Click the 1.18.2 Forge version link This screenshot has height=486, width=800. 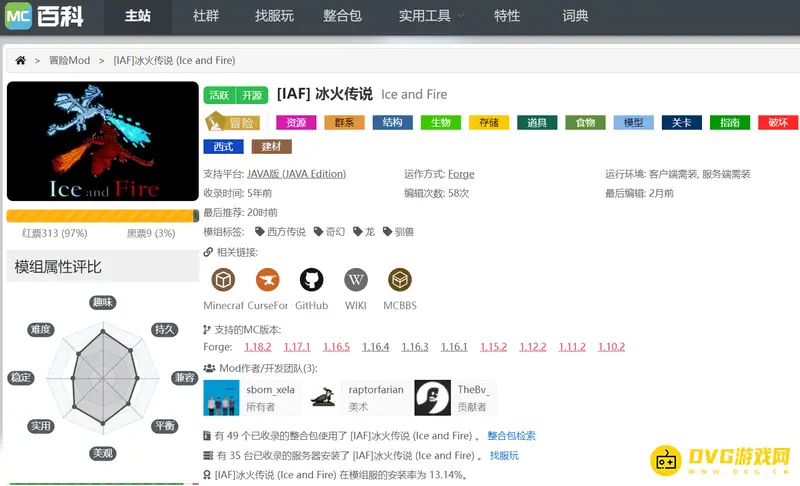[258, 347]
